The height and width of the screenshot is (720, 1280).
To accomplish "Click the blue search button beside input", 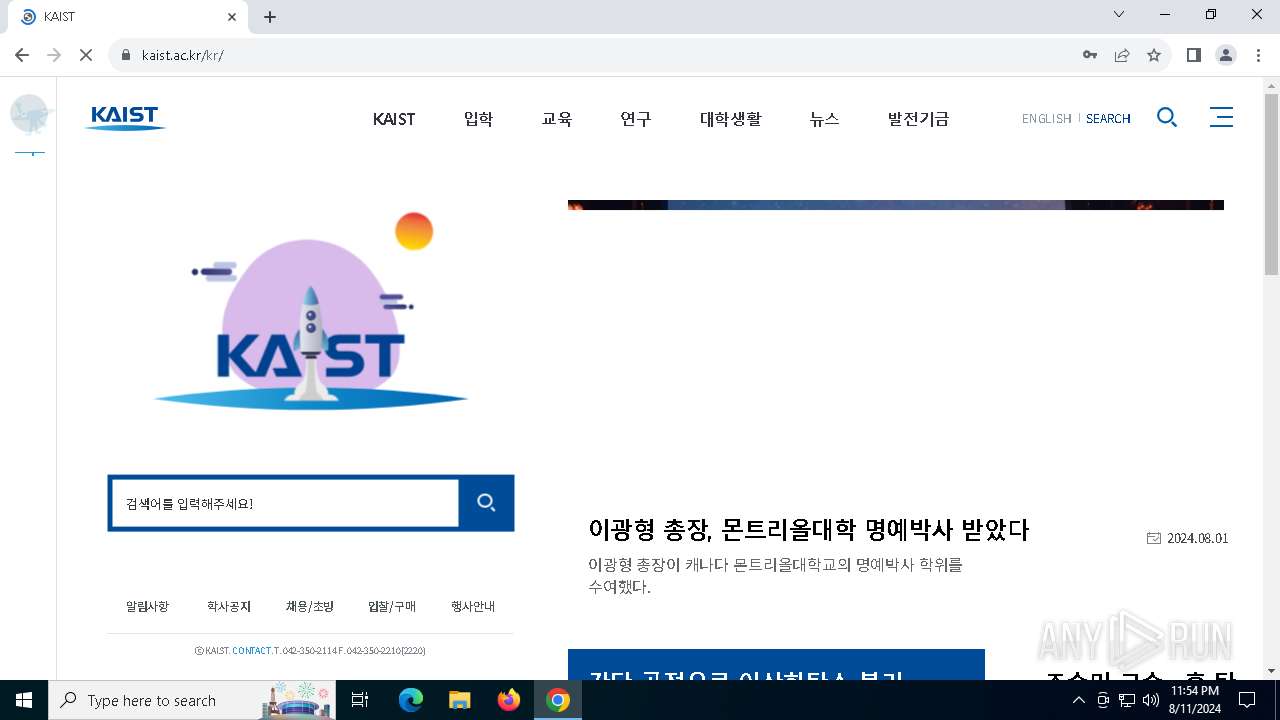I will (x=486, y=503).
